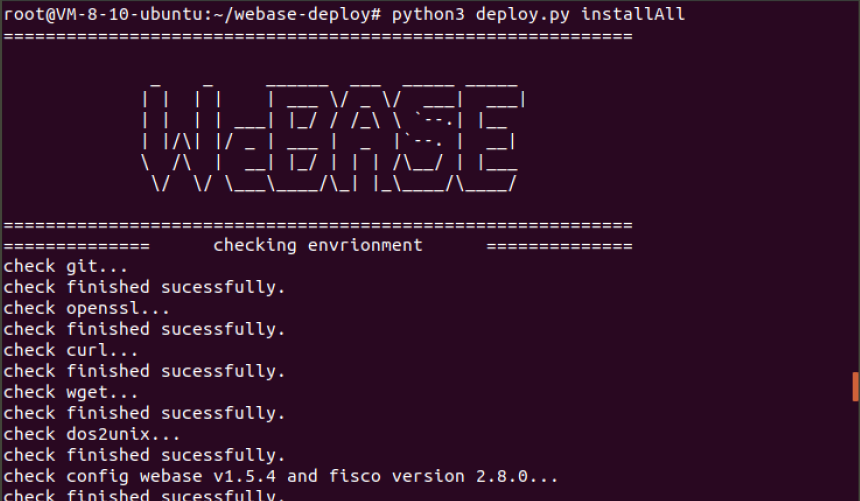
Task: Click 'check finished sucessfully.' below check dos2unix
Action: point(144,455)
